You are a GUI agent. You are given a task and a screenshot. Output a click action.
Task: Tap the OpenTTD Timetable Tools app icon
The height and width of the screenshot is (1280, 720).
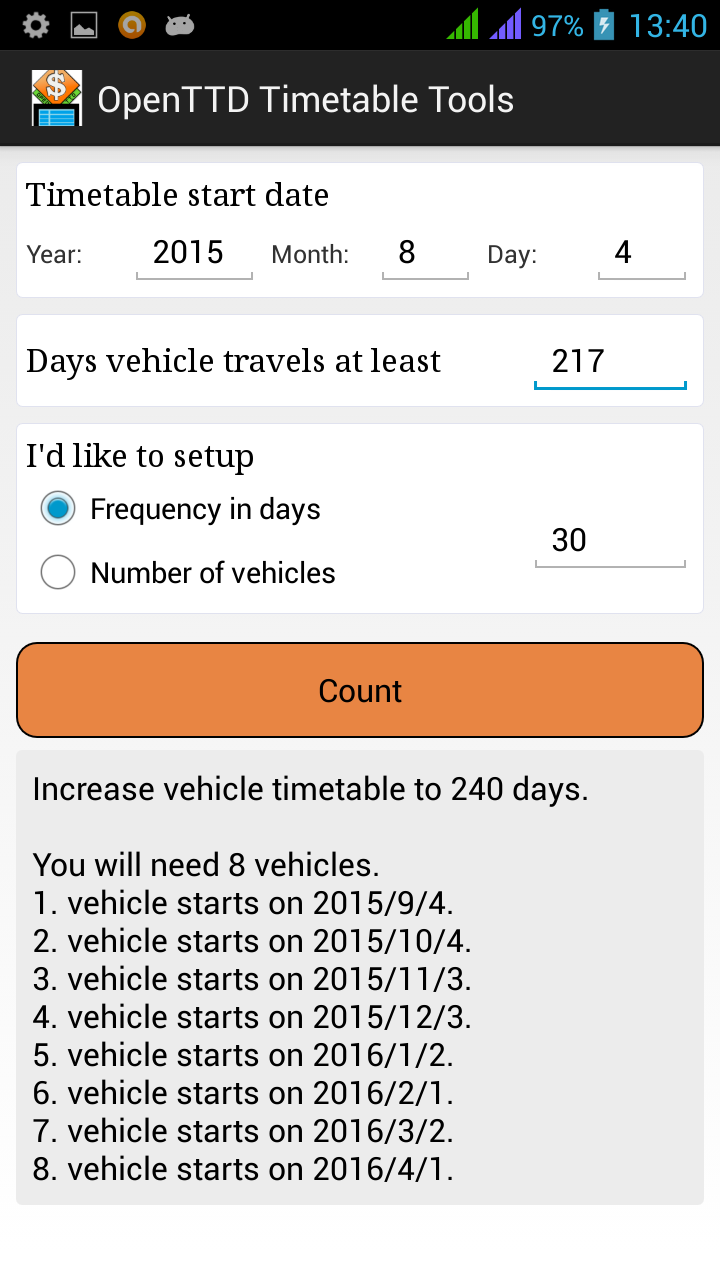(57, 99)
